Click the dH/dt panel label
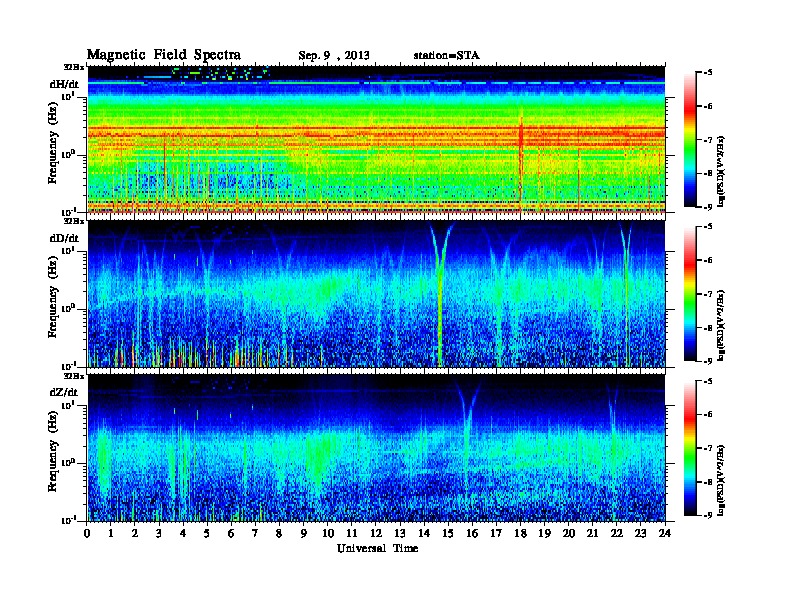This screenshot has height=612, width=792. point(64,84)
